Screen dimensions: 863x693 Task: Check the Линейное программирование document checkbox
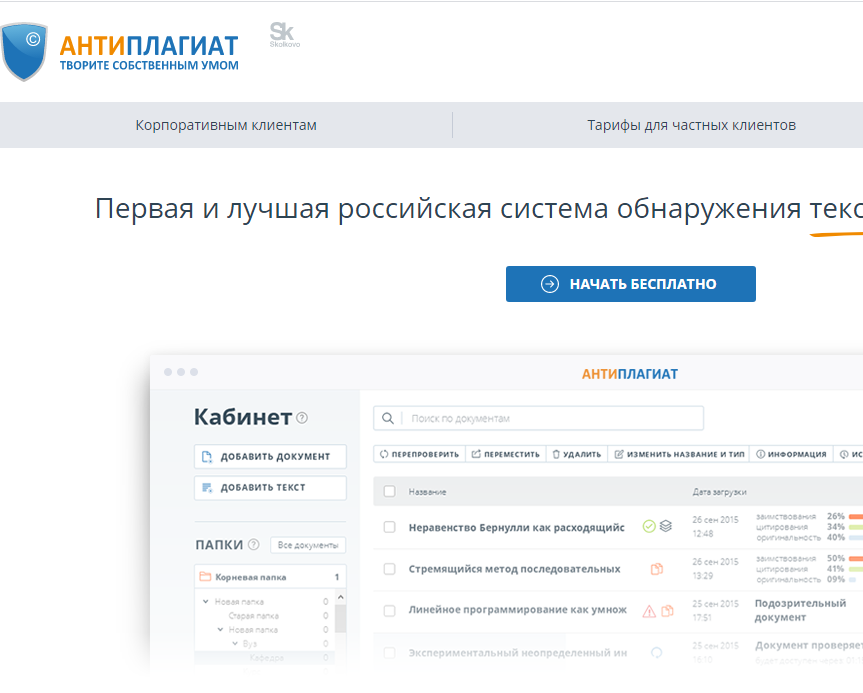[x=390, y=610]
